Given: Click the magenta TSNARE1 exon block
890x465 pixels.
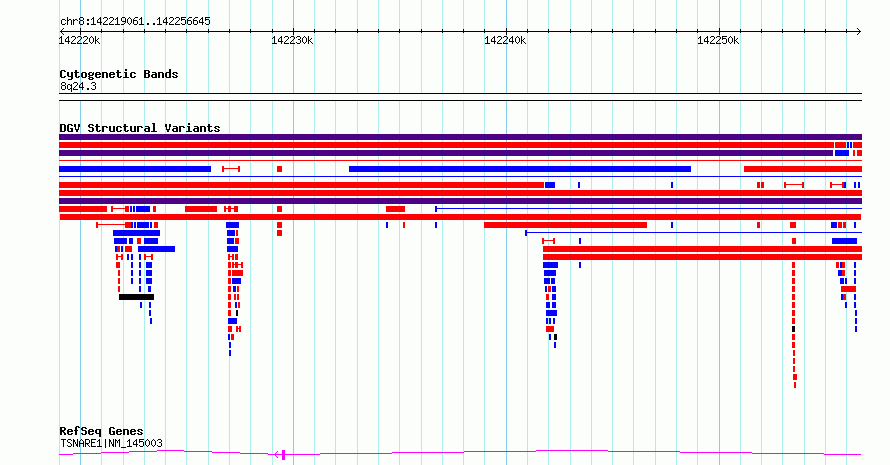Looking at the screenshot, I should (283, 454).
